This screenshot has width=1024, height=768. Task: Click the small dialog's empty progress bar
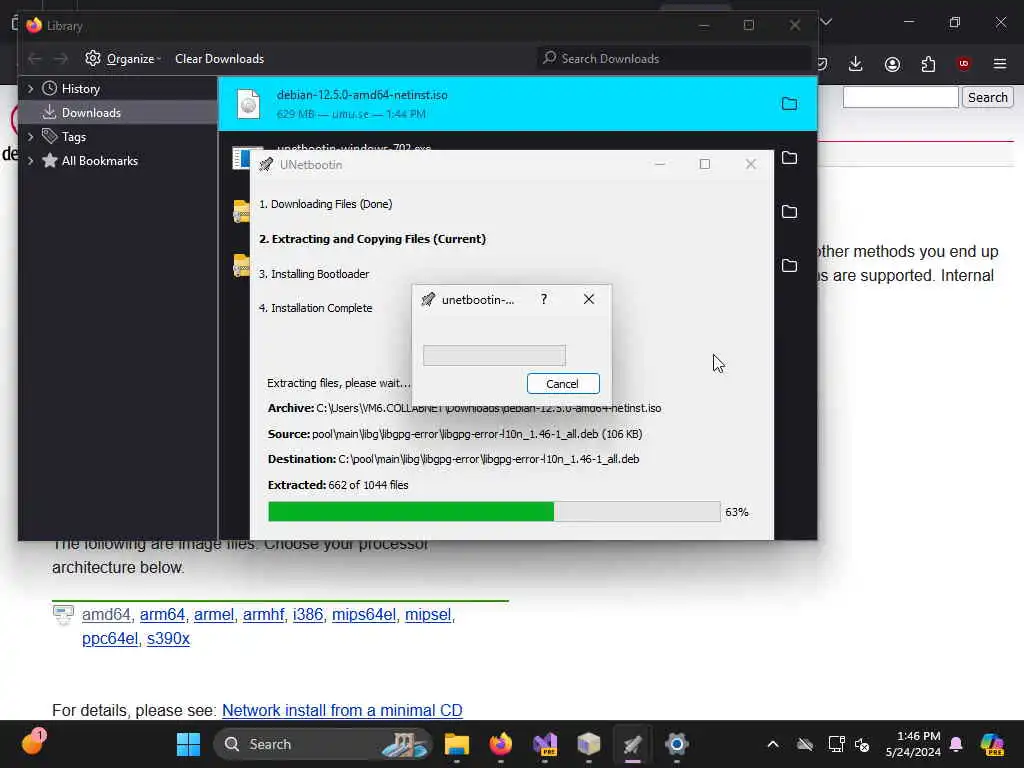coord(494,355)
